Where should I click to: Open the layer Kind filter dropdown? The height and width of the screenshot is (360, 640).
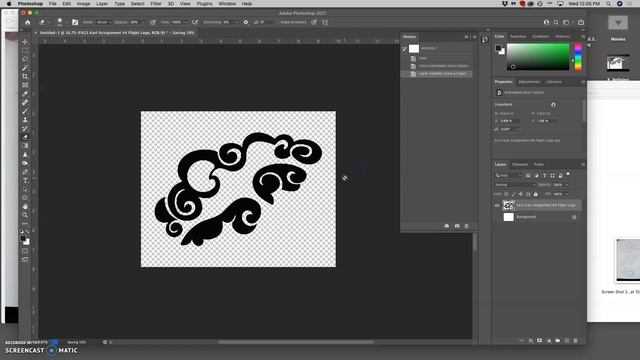click(509, 176)
